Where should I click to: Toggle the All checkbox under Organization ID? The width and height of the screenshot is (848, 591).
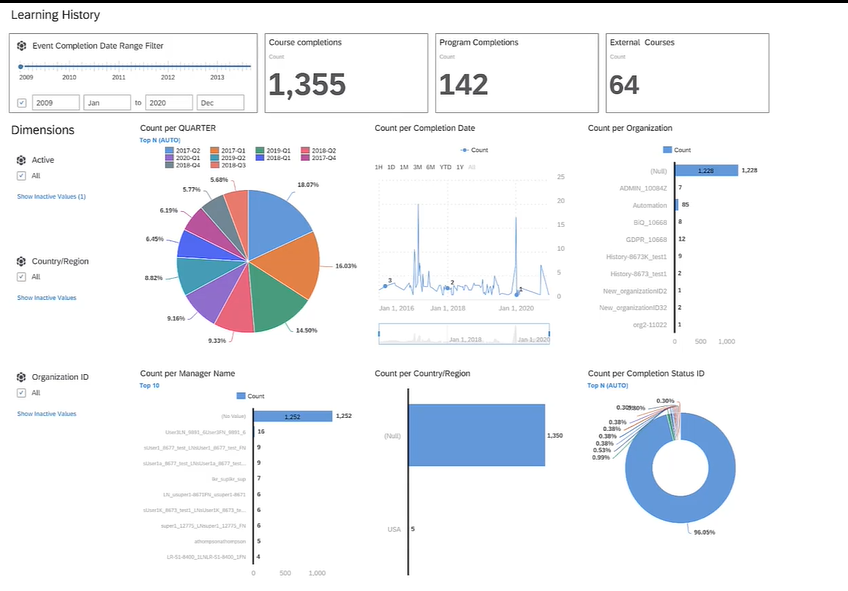point(22,392)
